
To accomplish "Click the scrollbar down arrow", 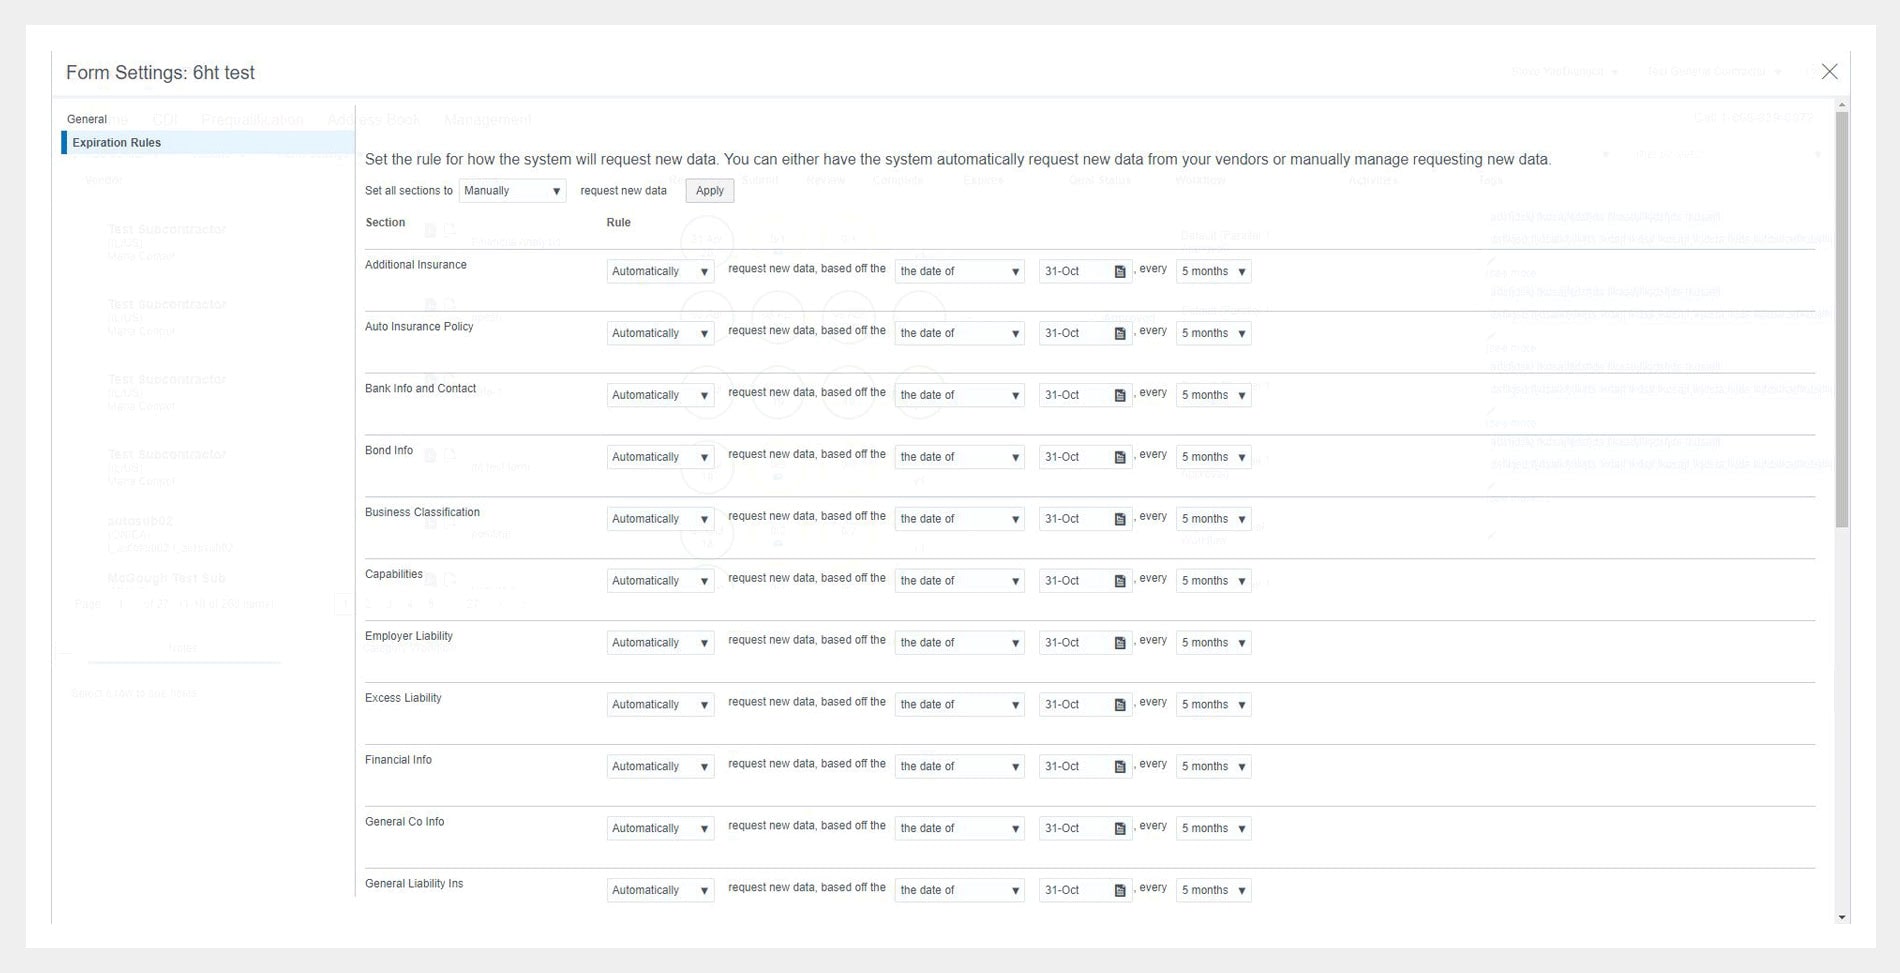I will [x=1842, y=917].
